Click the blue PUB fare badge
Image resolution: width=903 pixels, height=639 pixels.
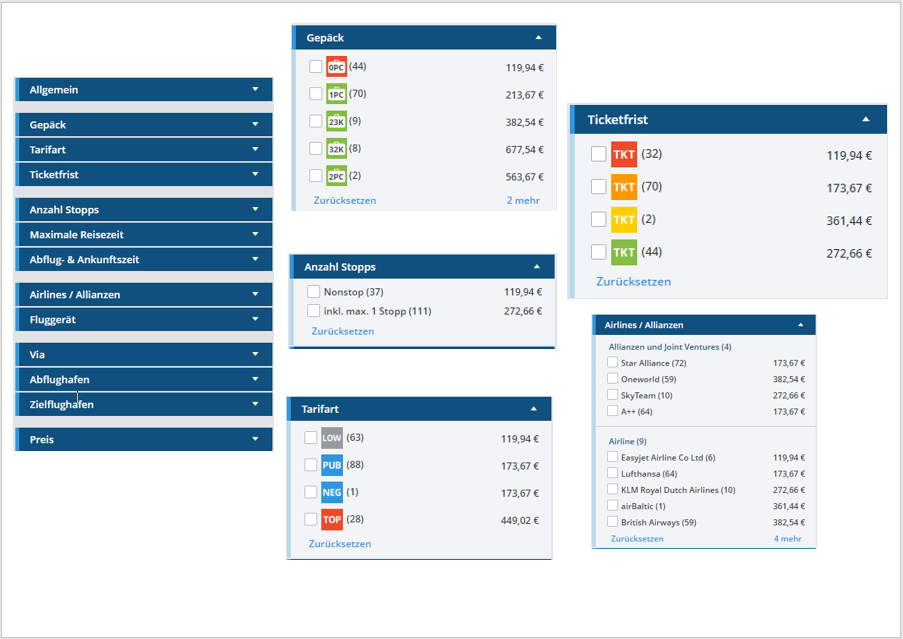pyautogui.click(x=332, y=465)
